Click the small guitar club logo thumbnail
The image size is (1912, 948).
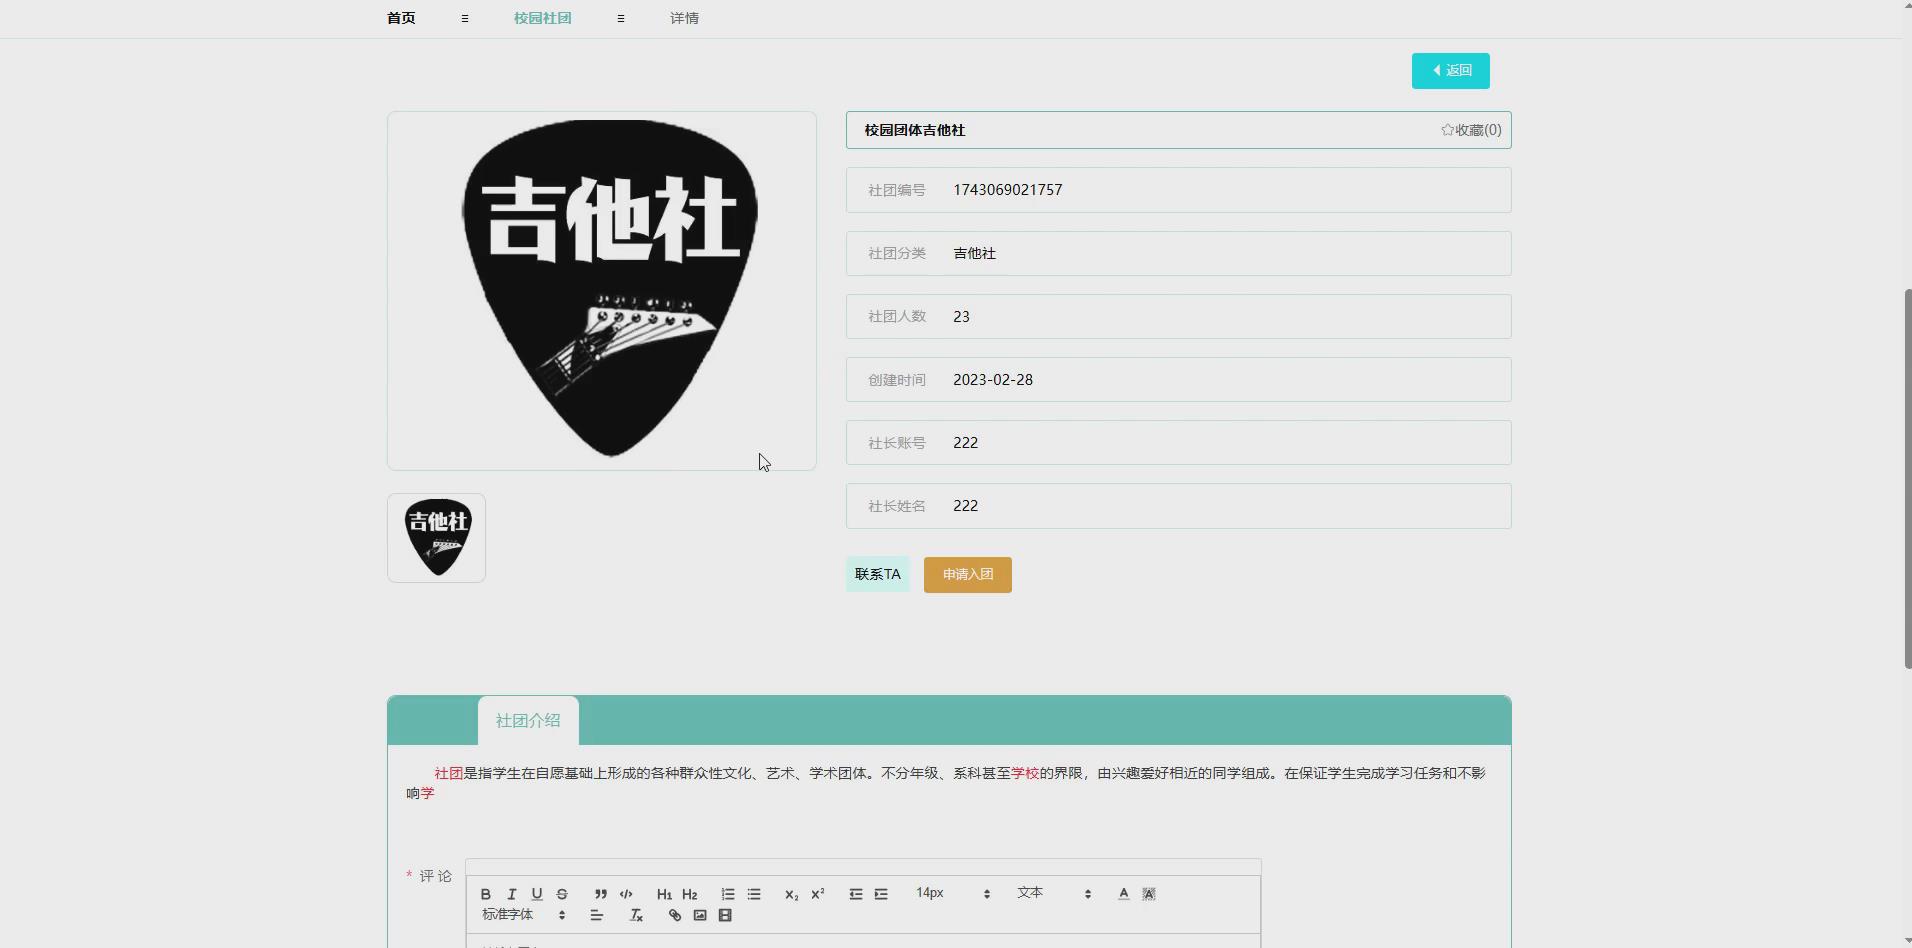point(436,537)
